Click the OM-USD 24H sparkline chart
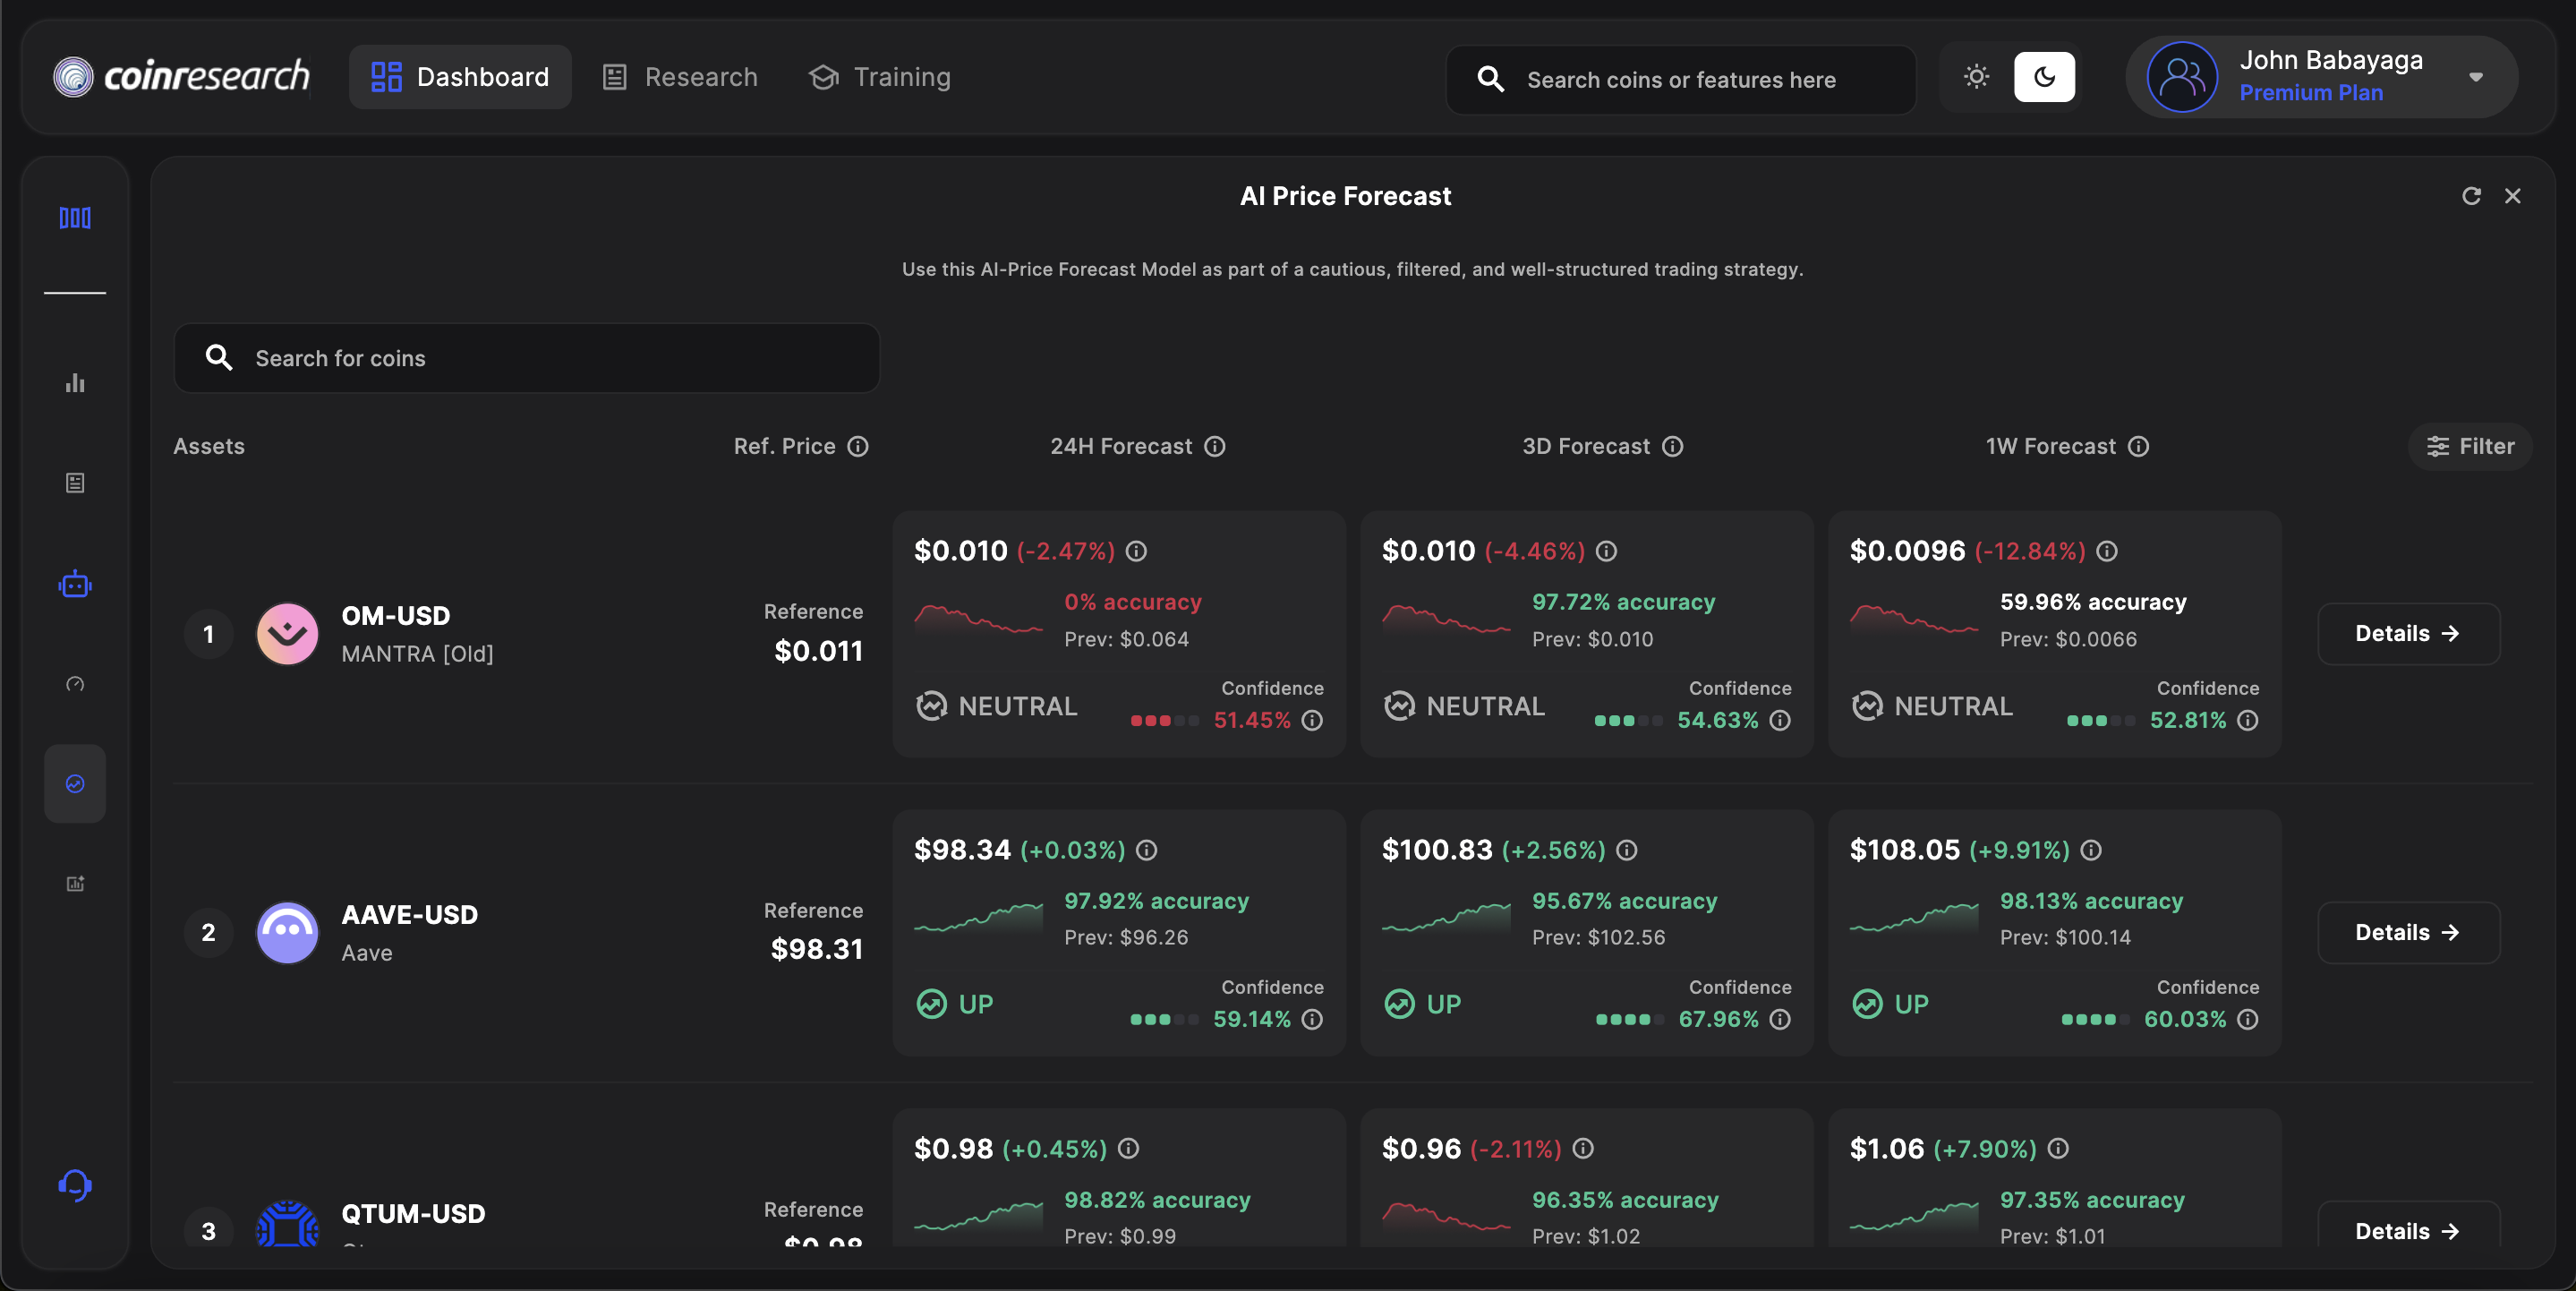The width and height of the screenshot is (2576, 1291). point(978,620)
